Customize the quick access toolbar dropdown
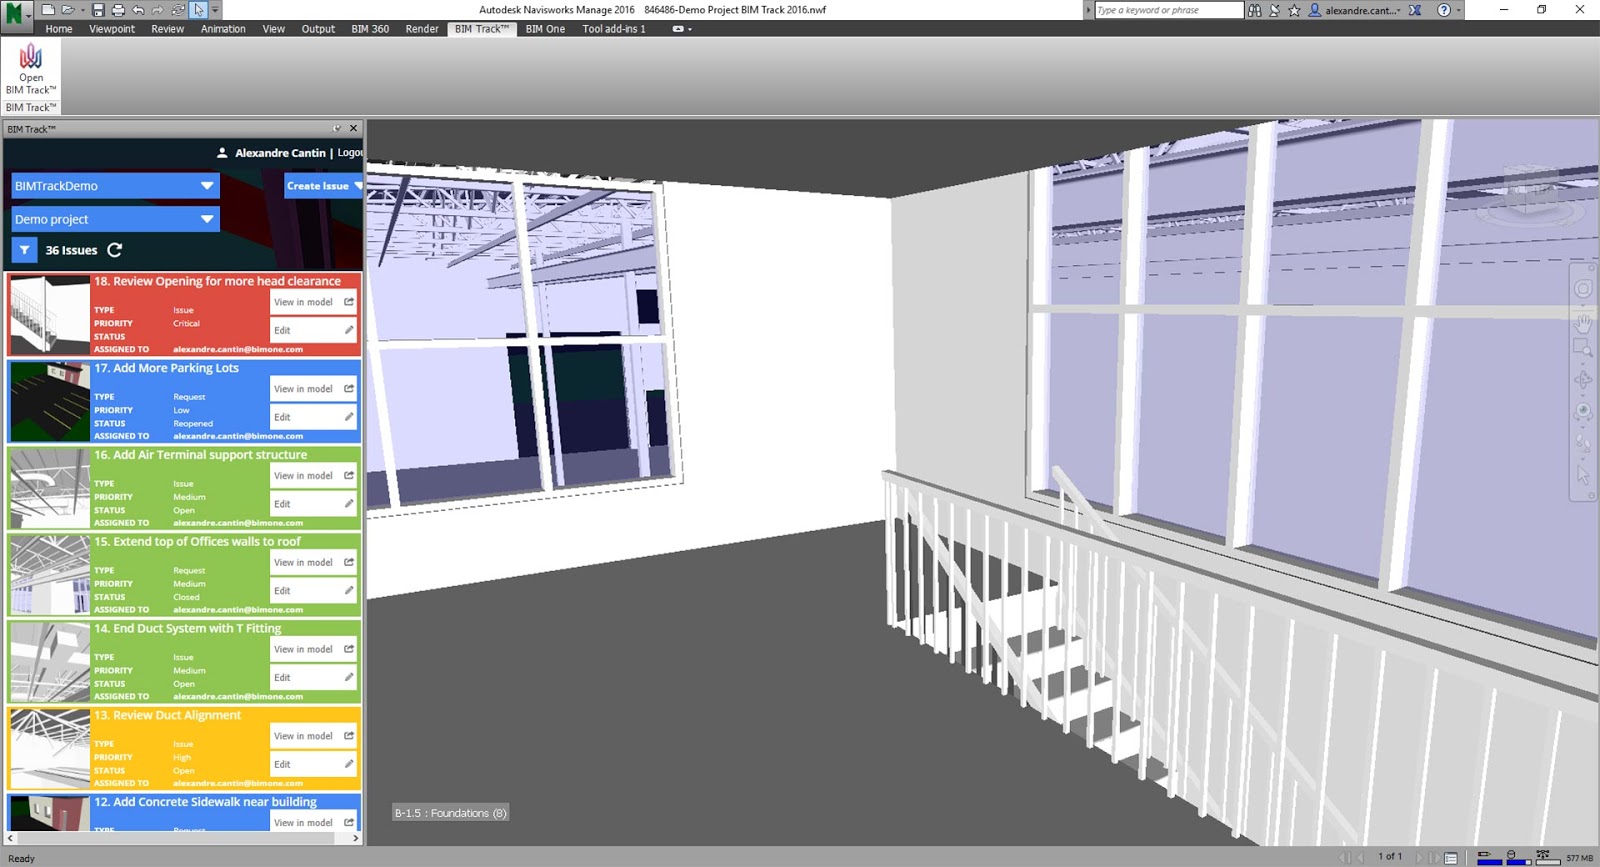The width and height of the screenshot is (1600, 867). (215, 10)
